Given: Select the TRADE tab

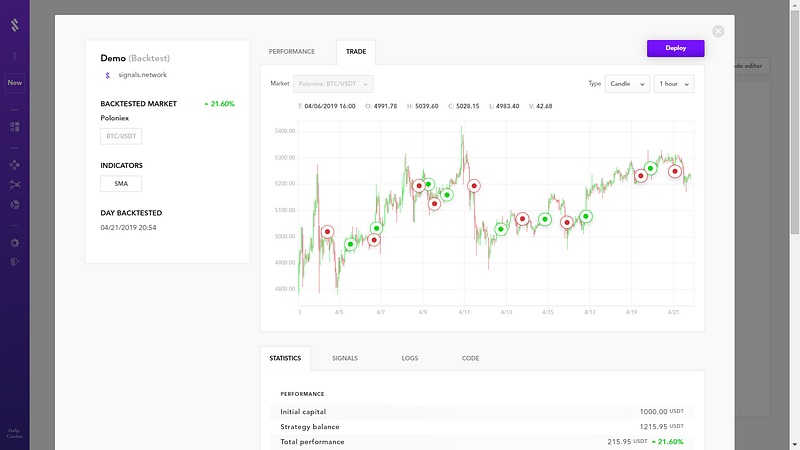Looking at the screenshot, I should point(356,52).
